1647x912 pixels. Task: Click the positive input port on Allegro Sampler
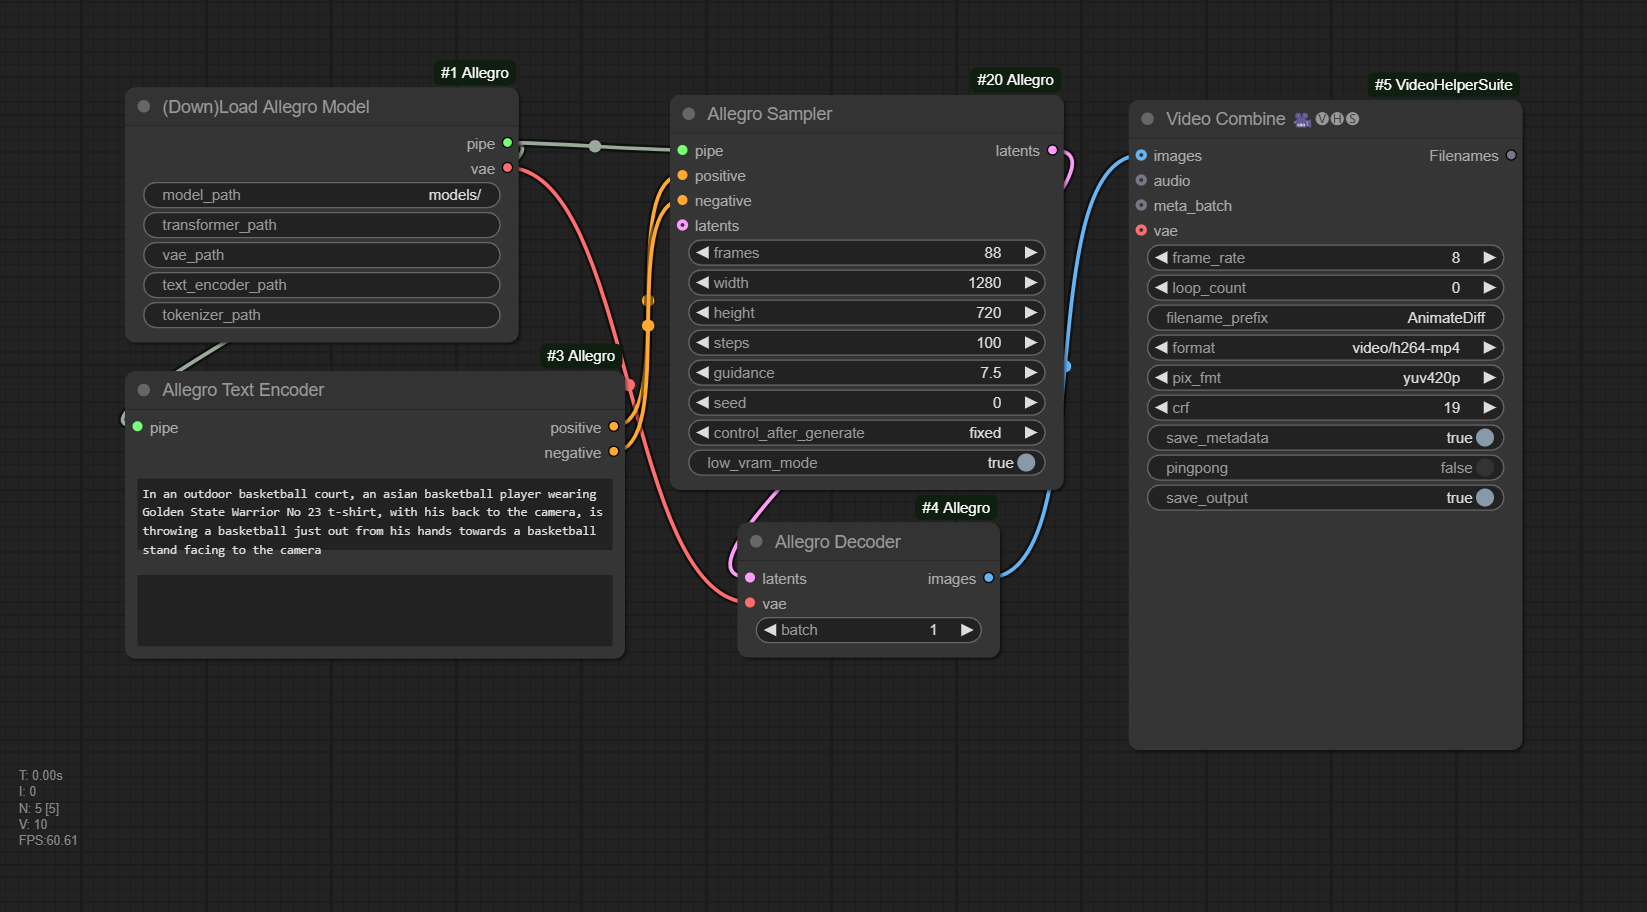(683, 175)
